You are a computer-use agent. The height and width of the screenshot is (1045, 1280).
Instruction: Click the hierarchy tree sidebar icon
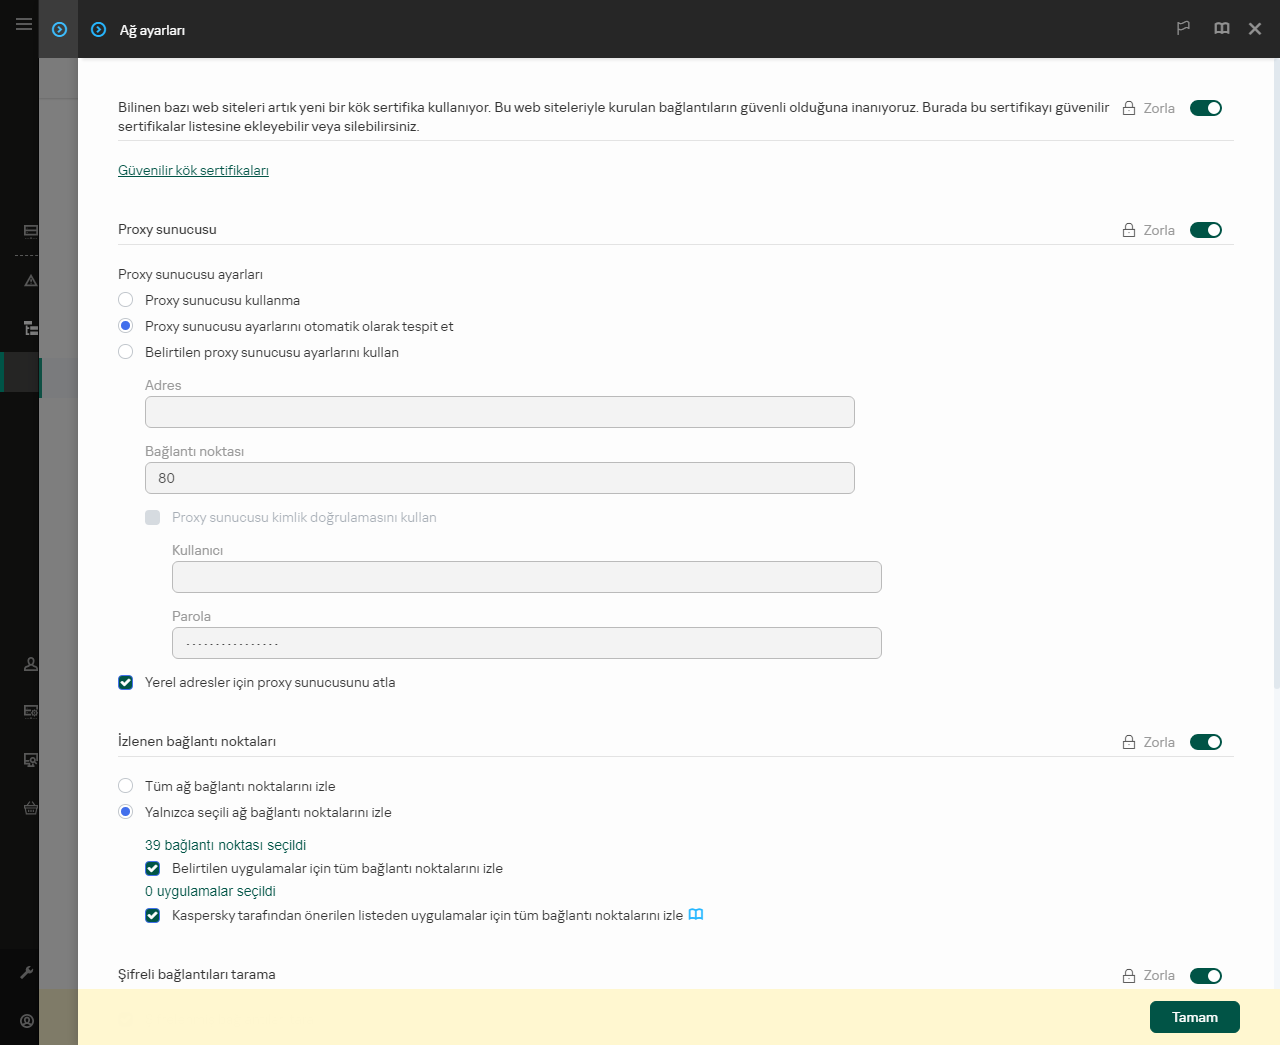(31, 328)
